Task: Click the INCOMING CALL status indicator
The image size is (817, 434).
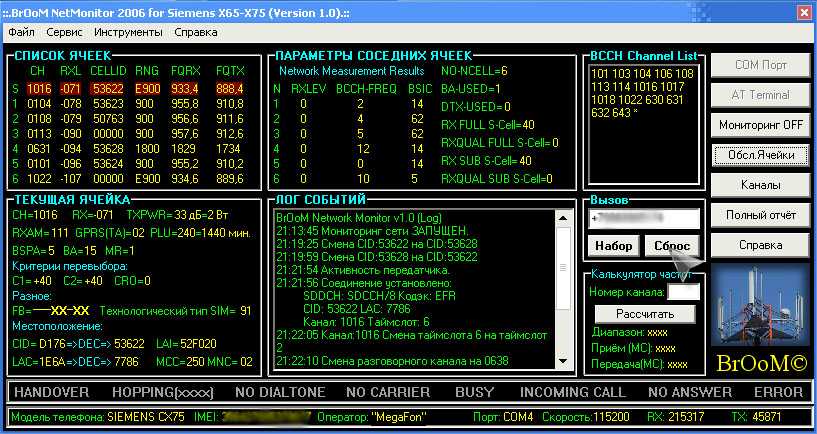Action: point(573,392)
